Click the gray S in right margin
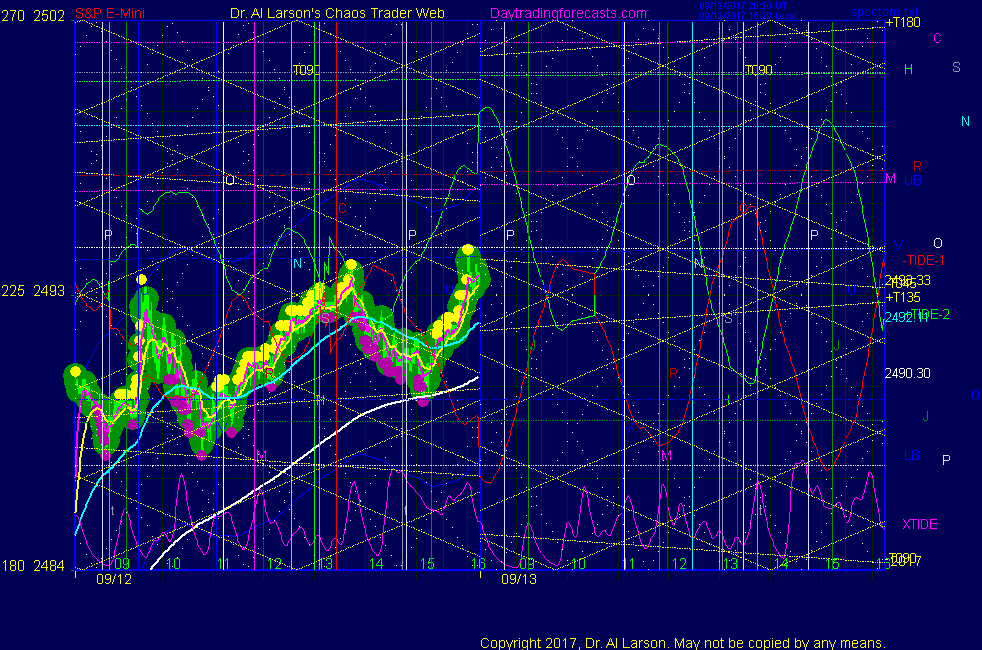 [x=956, y=67]
